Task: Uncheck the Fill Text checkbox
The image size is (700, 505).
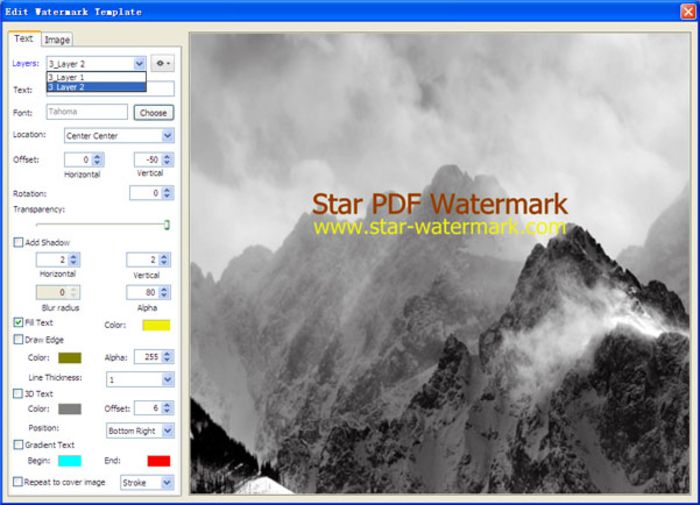Action: click(18, 322)
